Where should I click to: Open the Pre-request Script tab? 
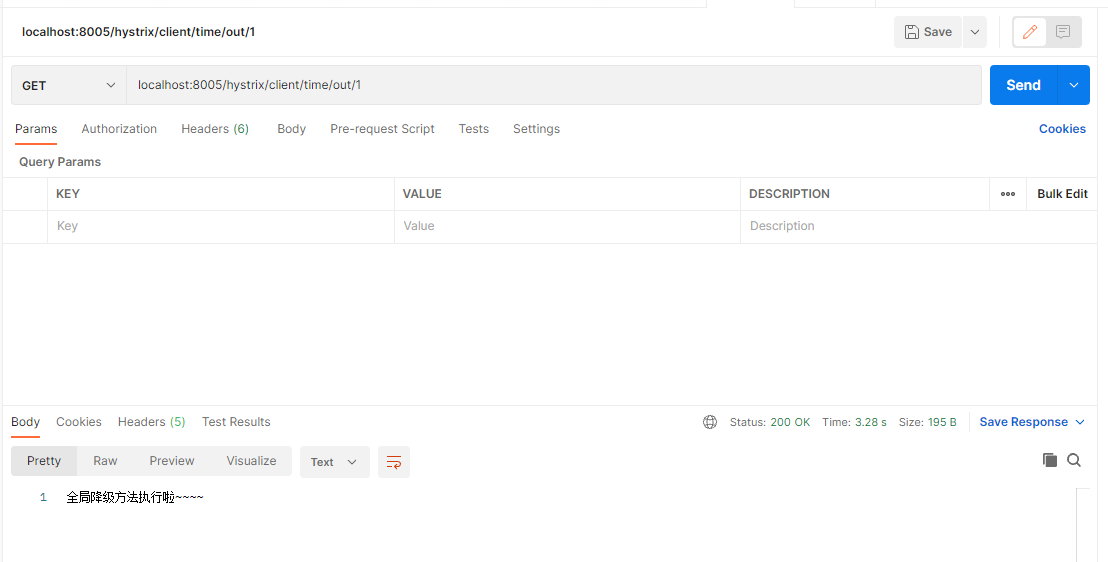(x=382, y=129)
